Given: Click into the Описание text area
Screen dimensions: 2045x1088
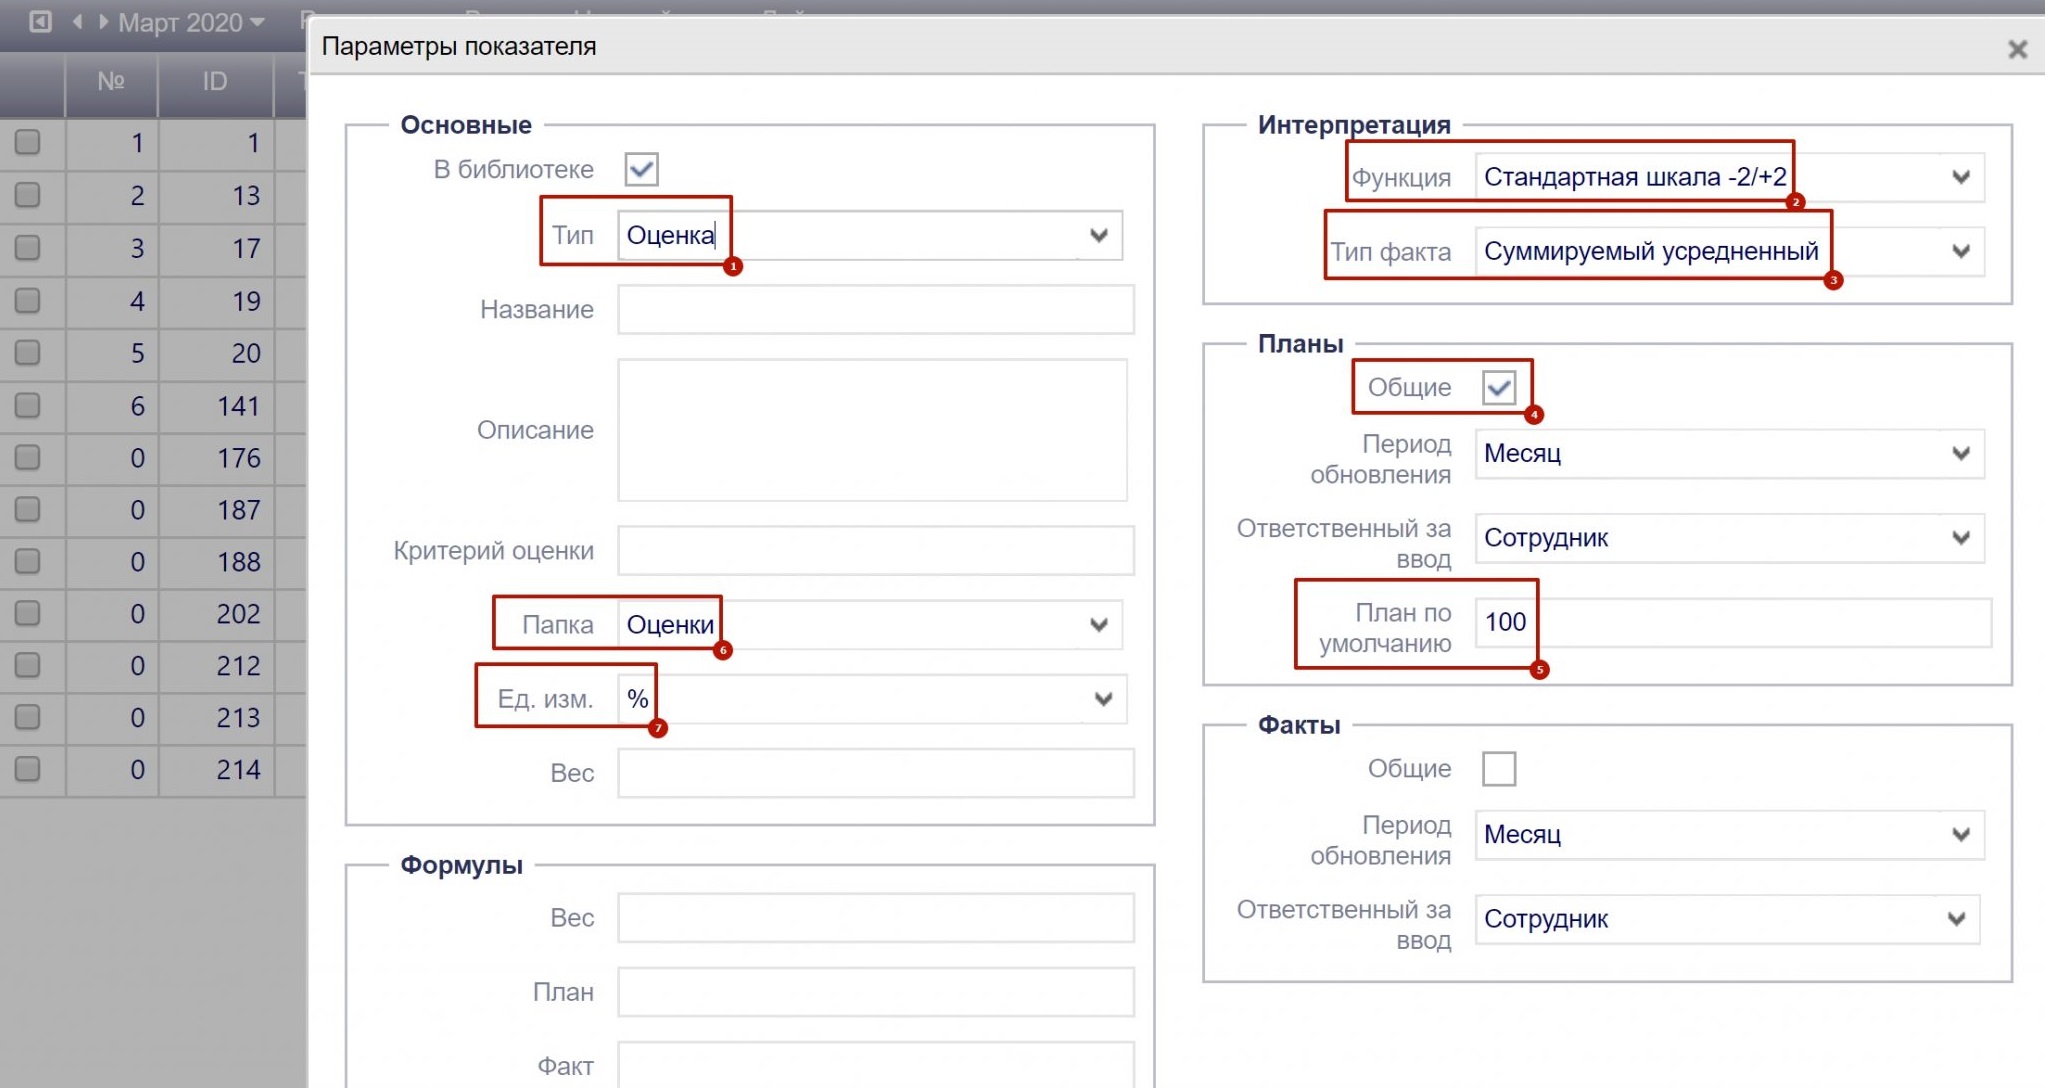Looking at the screenshot, I should (x=872, y=430).
